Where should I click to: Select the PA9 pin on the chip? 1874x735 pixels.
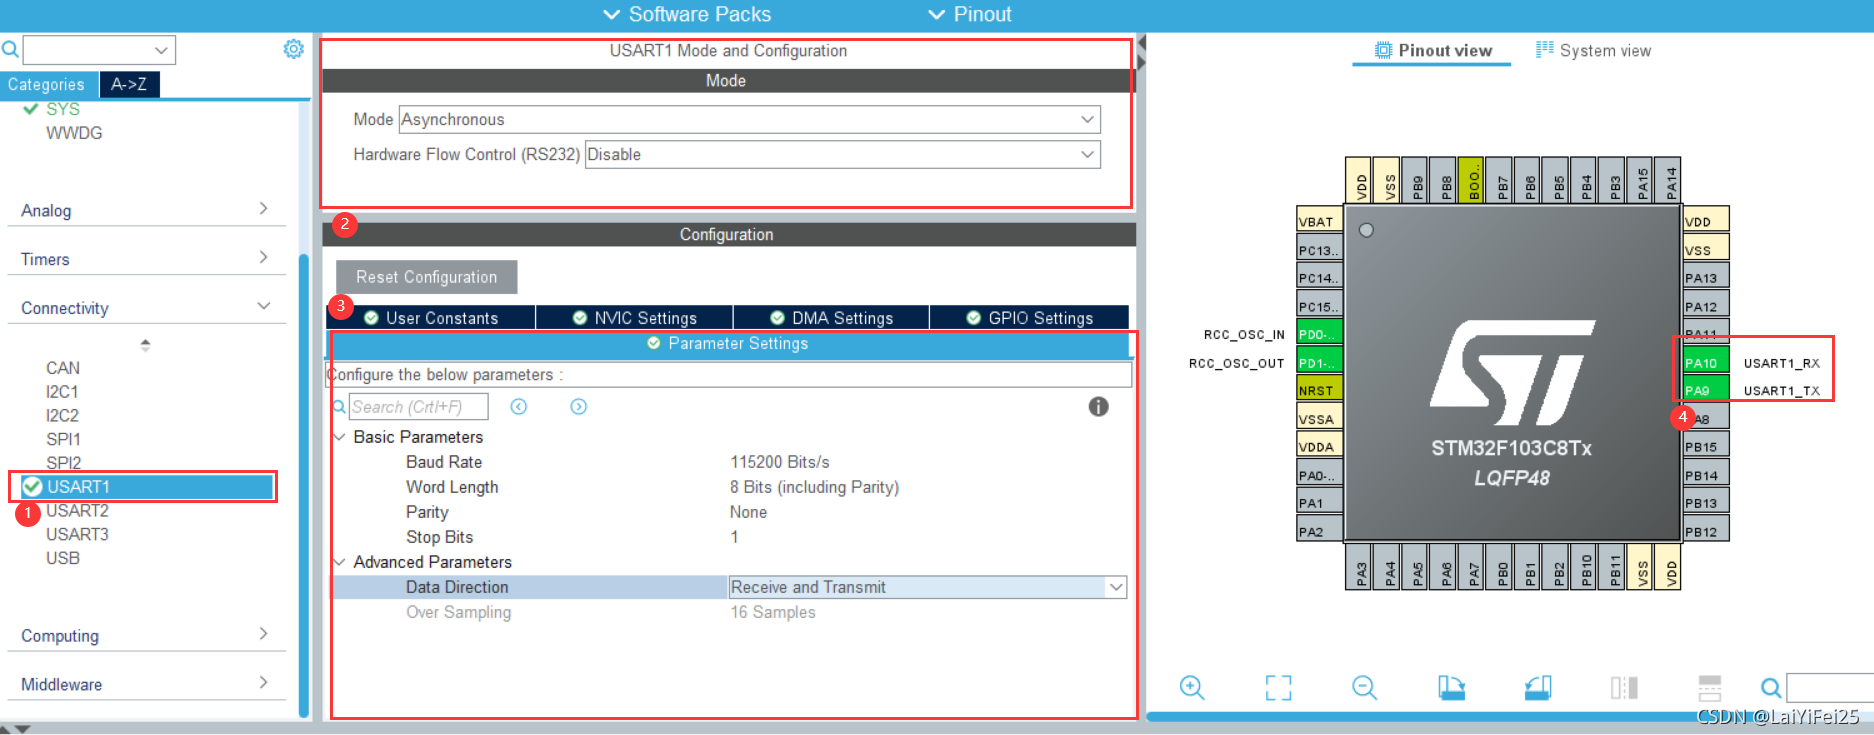(x=1705, y=390)
